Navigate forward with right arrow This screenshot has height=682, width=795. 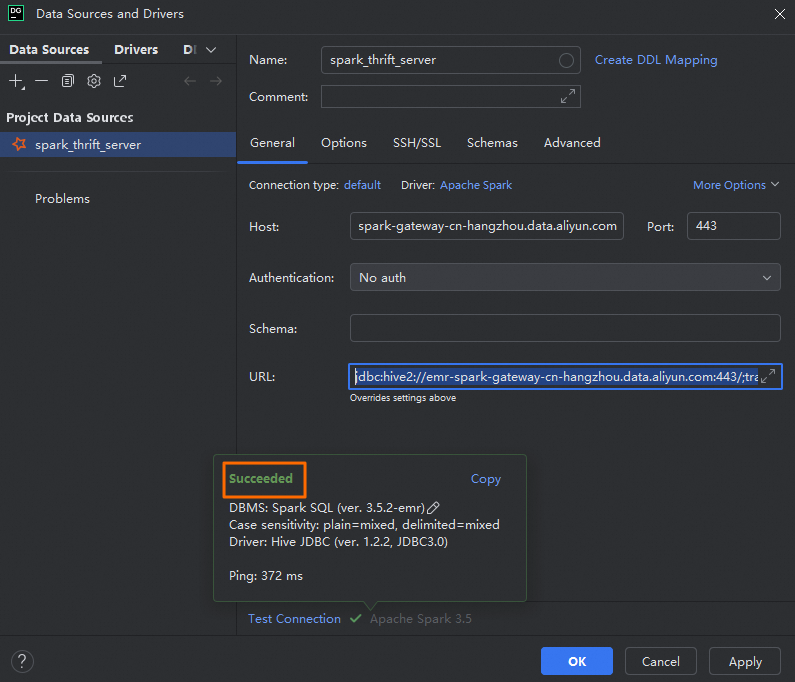pyautogui.click(x=216, y=81)
